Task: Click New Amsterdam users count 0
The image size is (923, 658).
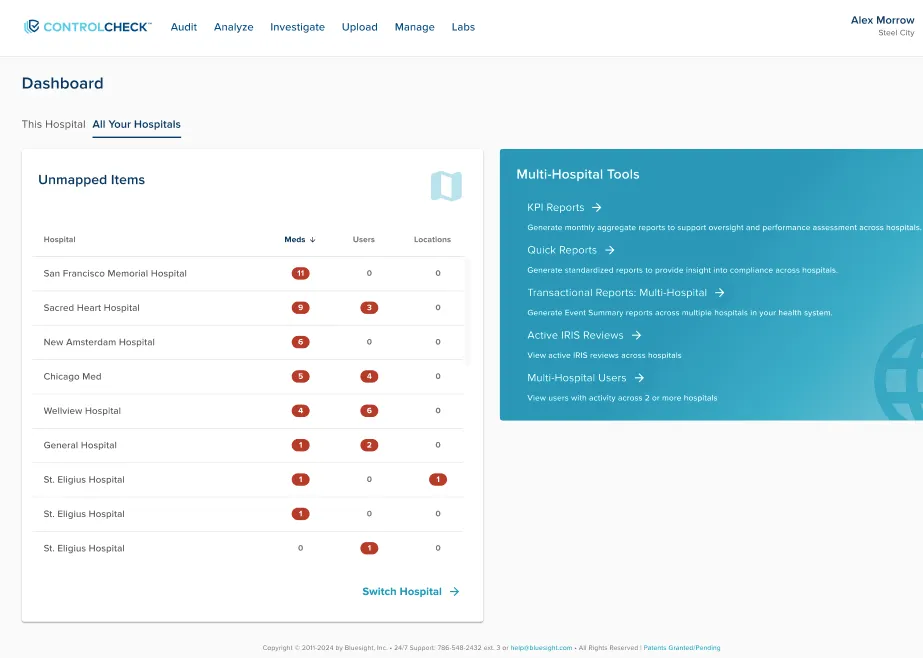Action: pyautogui.click(x=369, y=342)
